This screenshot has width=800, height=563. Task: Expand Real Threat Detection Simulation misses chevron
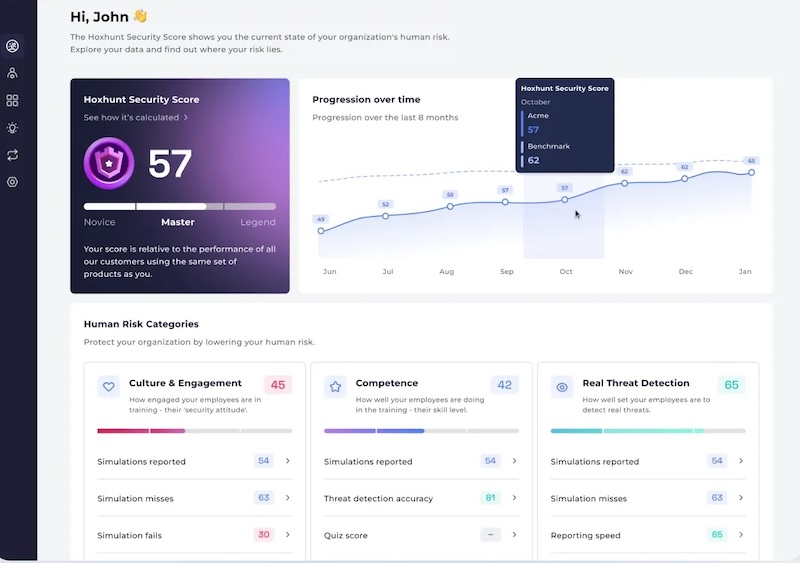[741, 498]
